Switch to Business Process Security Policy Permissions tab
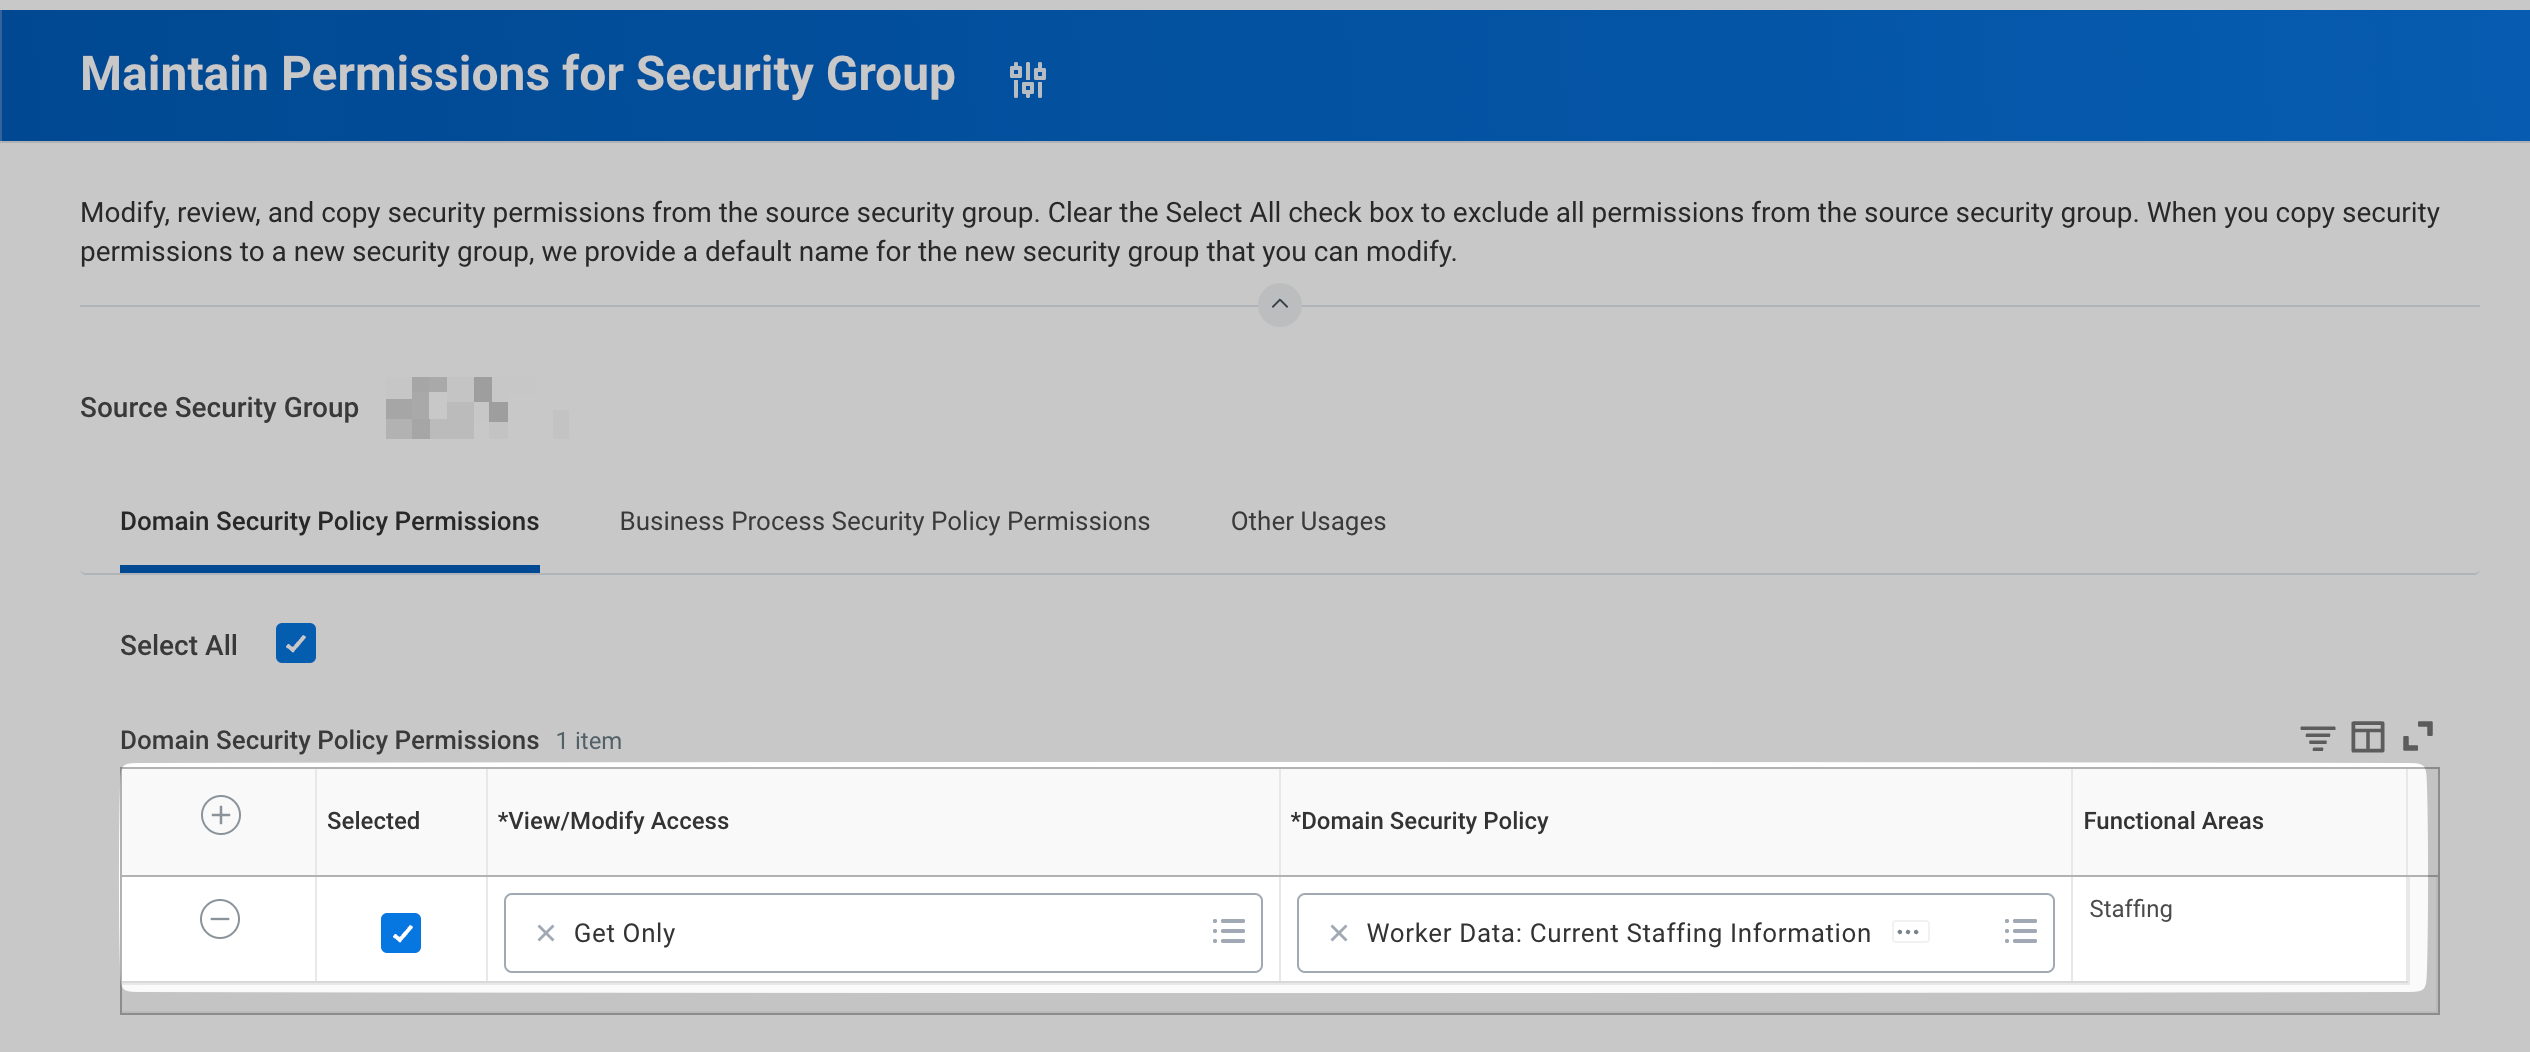Viewport: 2530px width, 1052px height. pyautogui.click(x=884, y=521)
